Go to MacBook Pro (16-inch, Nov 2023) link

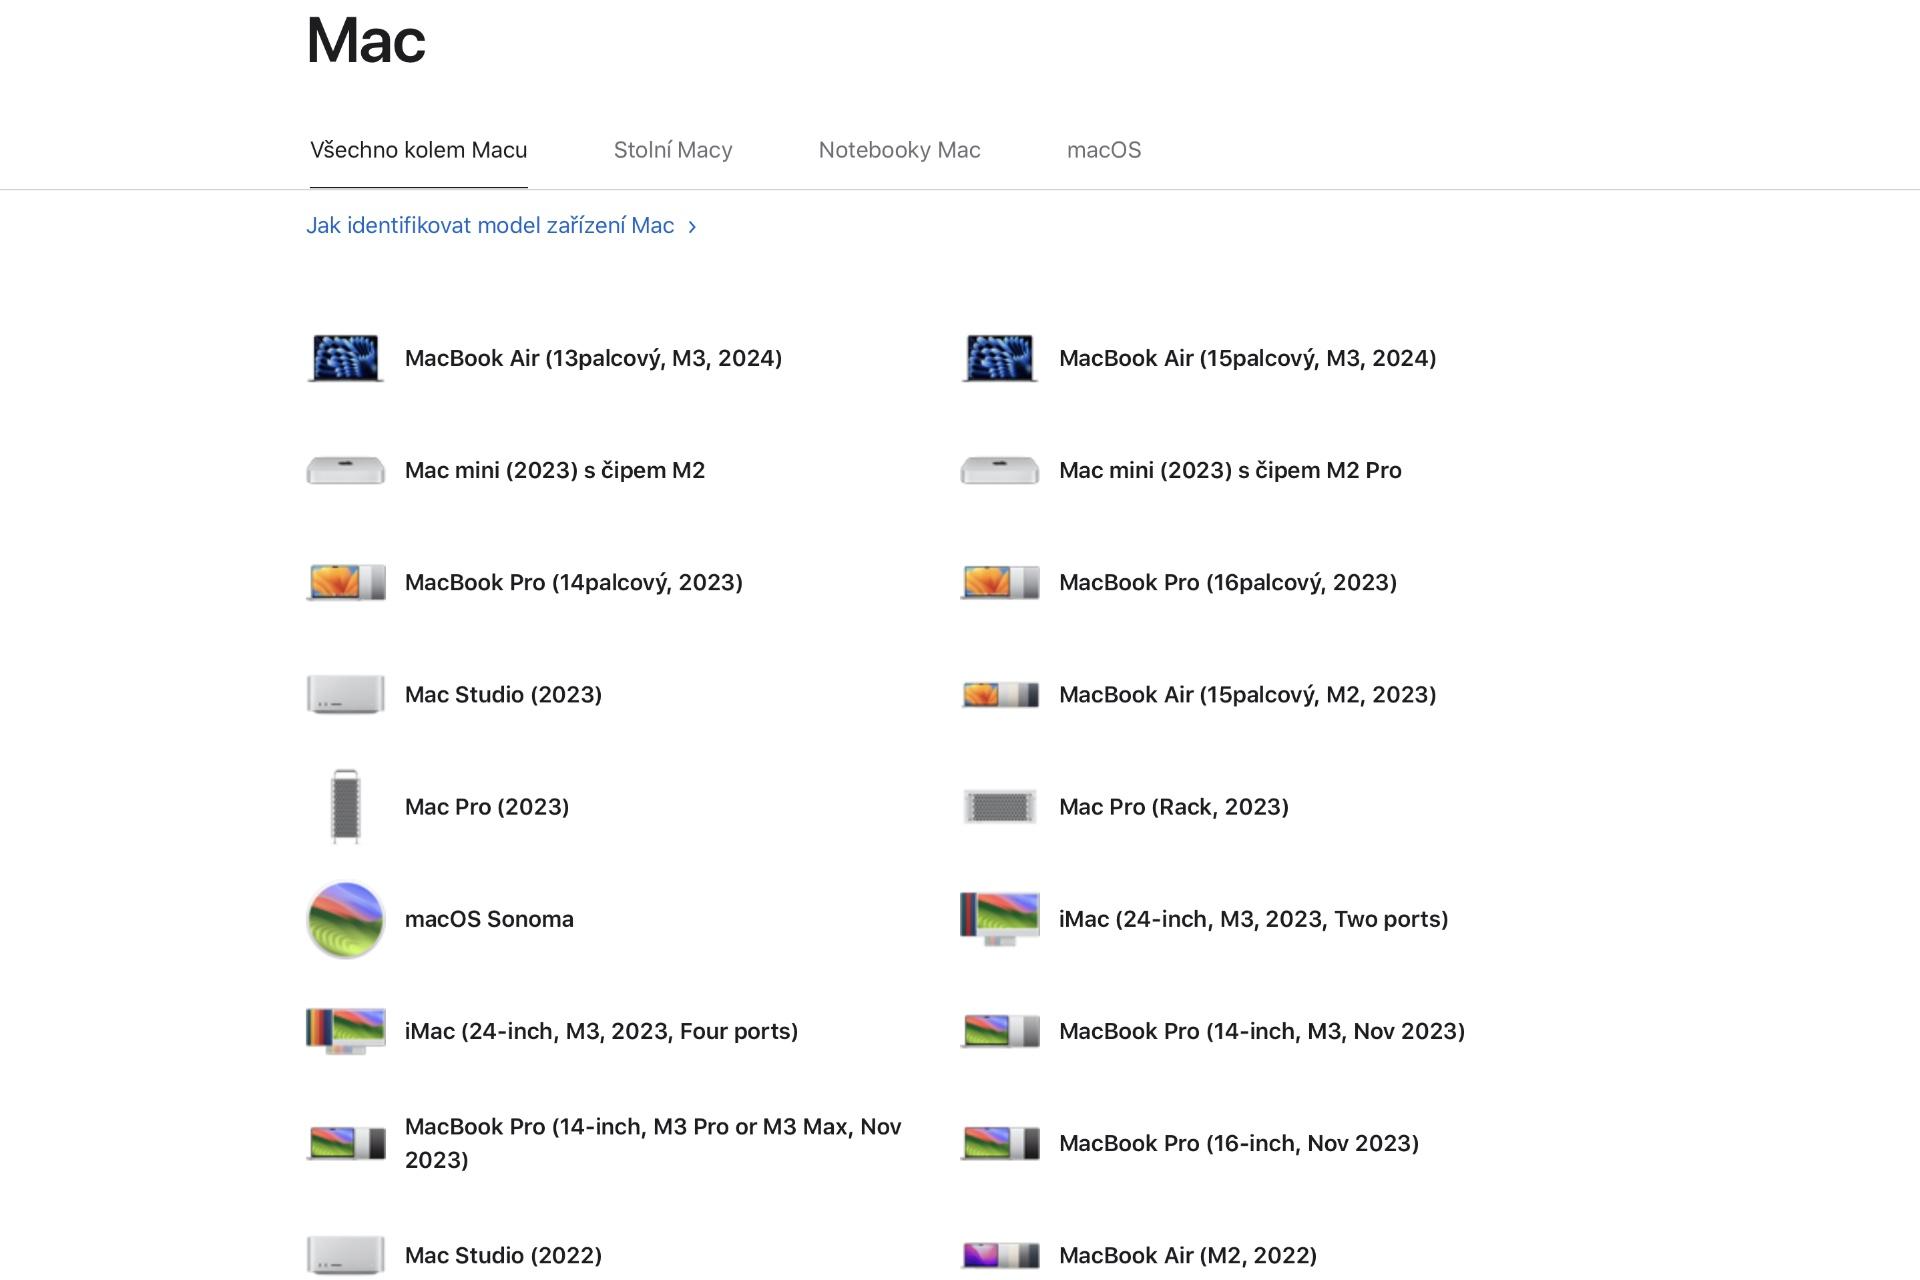pos(1239,1143)
